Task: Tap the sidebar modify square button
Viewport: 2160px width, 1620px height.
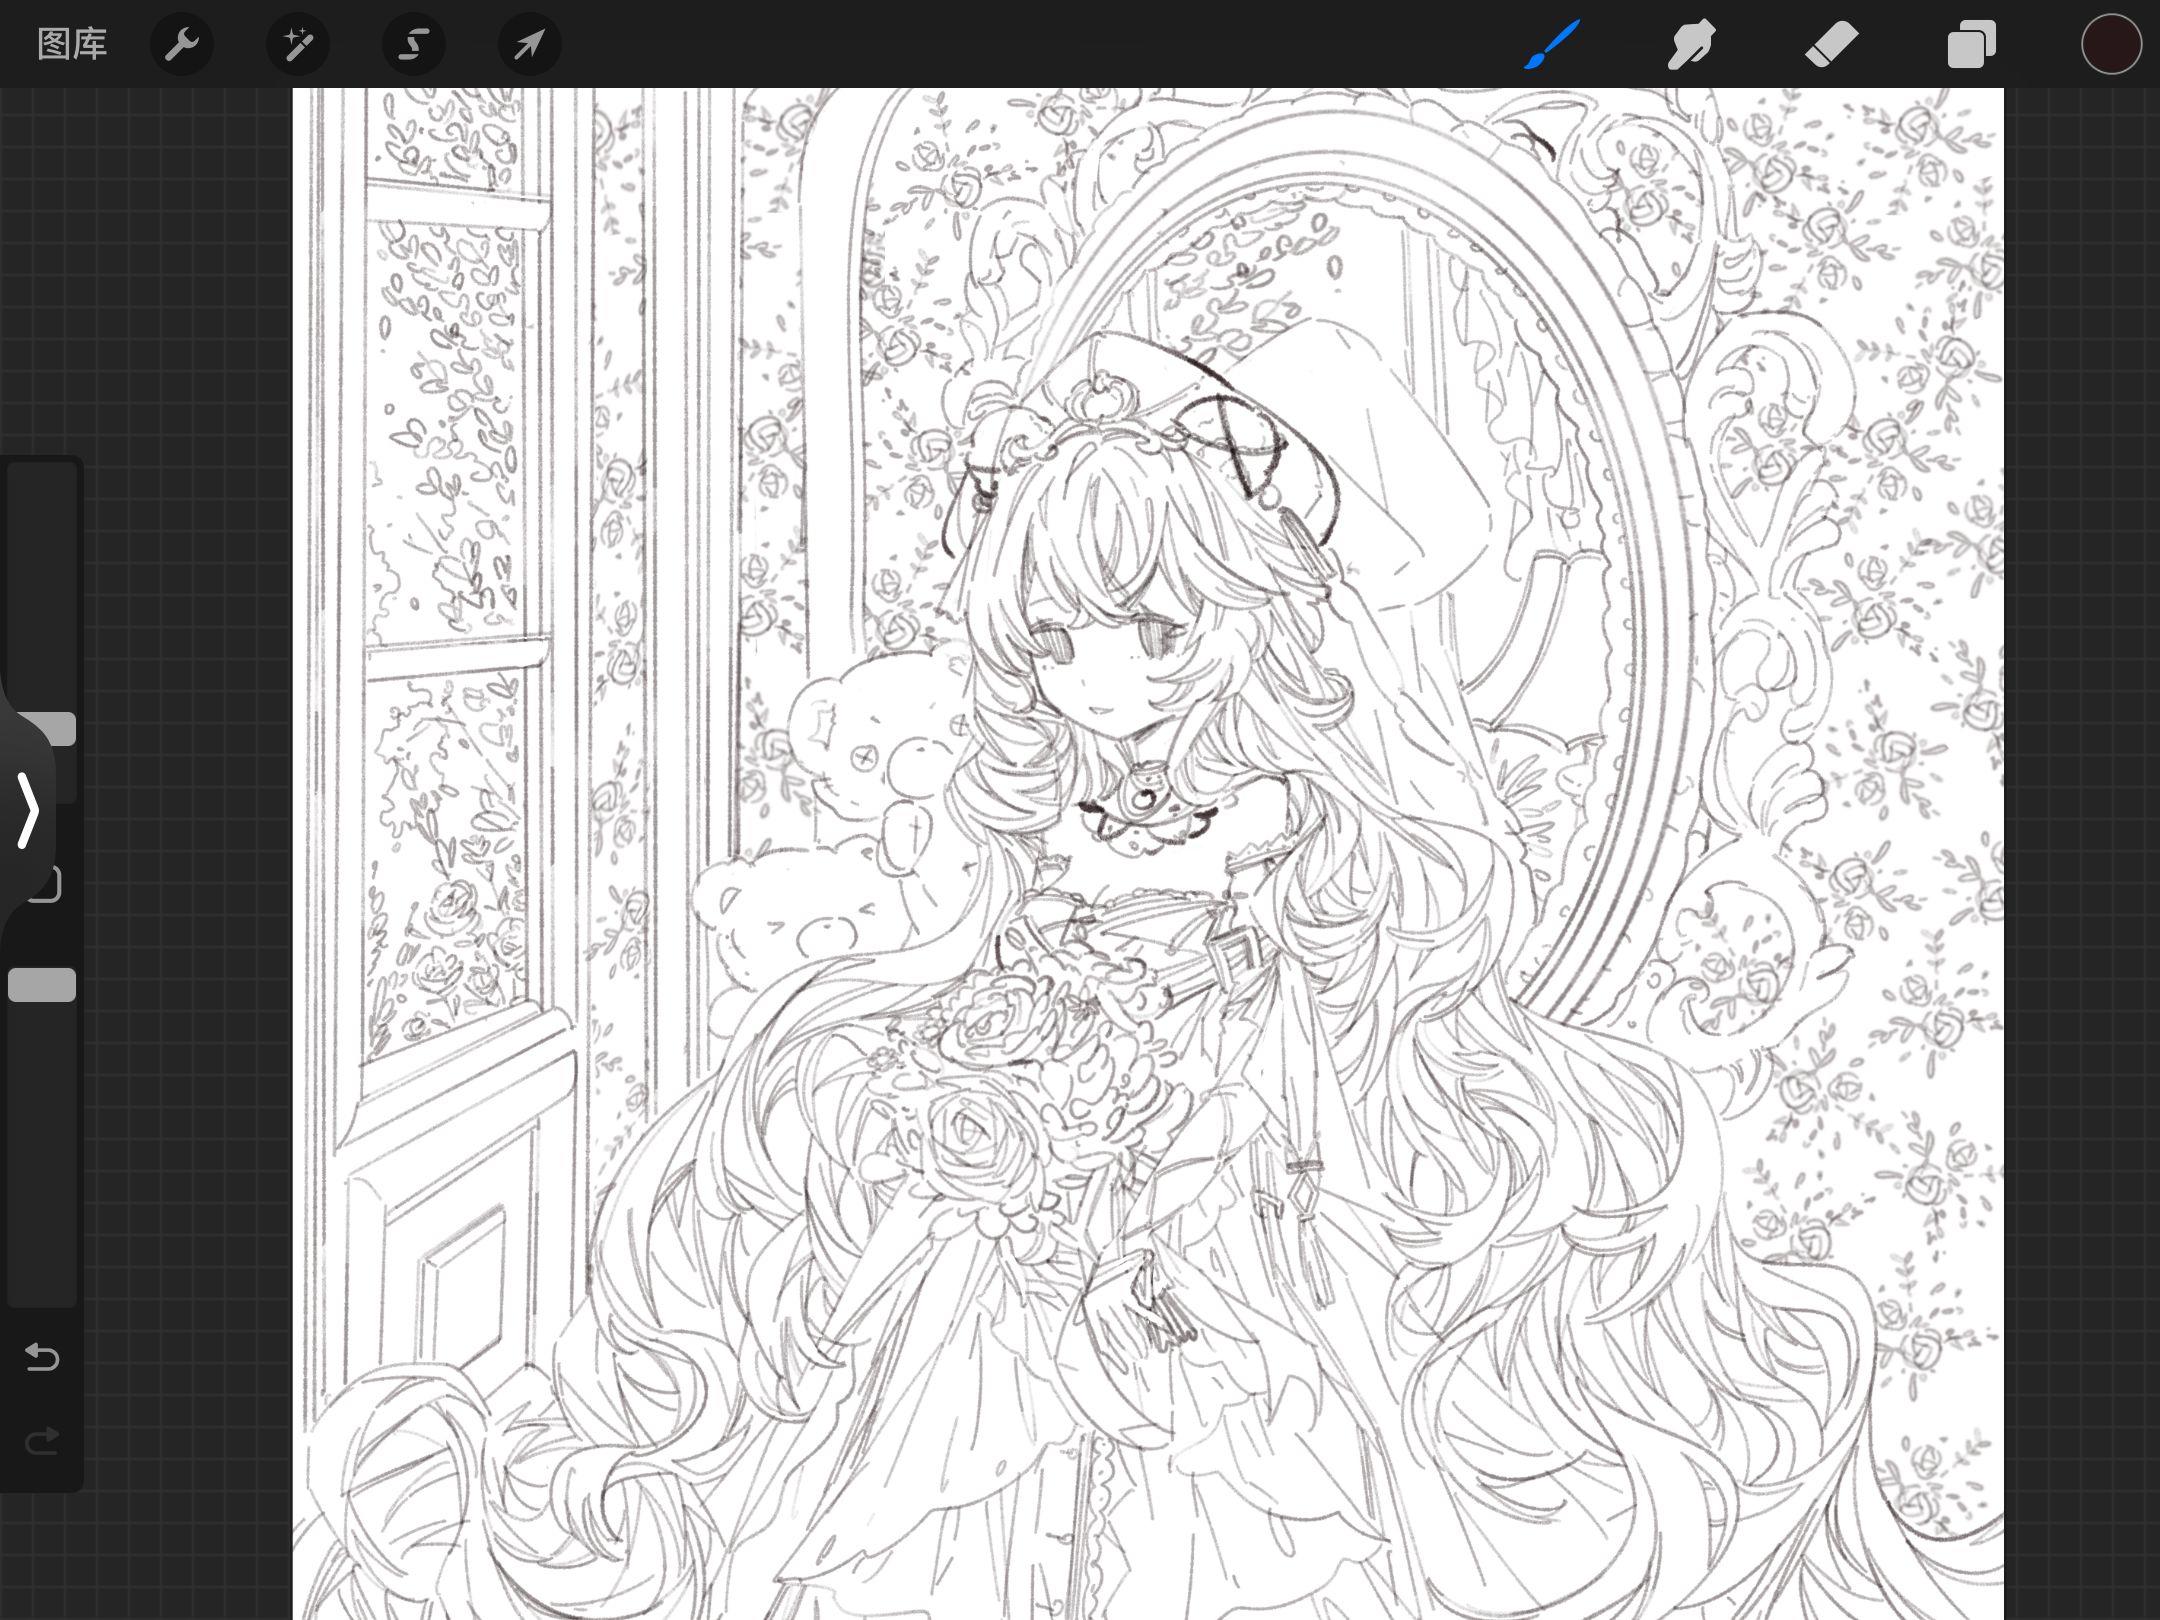Action: coord(46,884)
